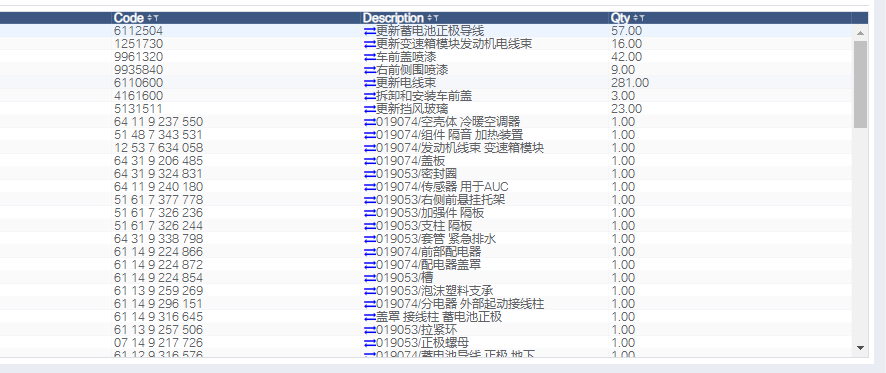
Task: Click the blue swap icon beside 车前盖喷漆
Action: (370, 57)
